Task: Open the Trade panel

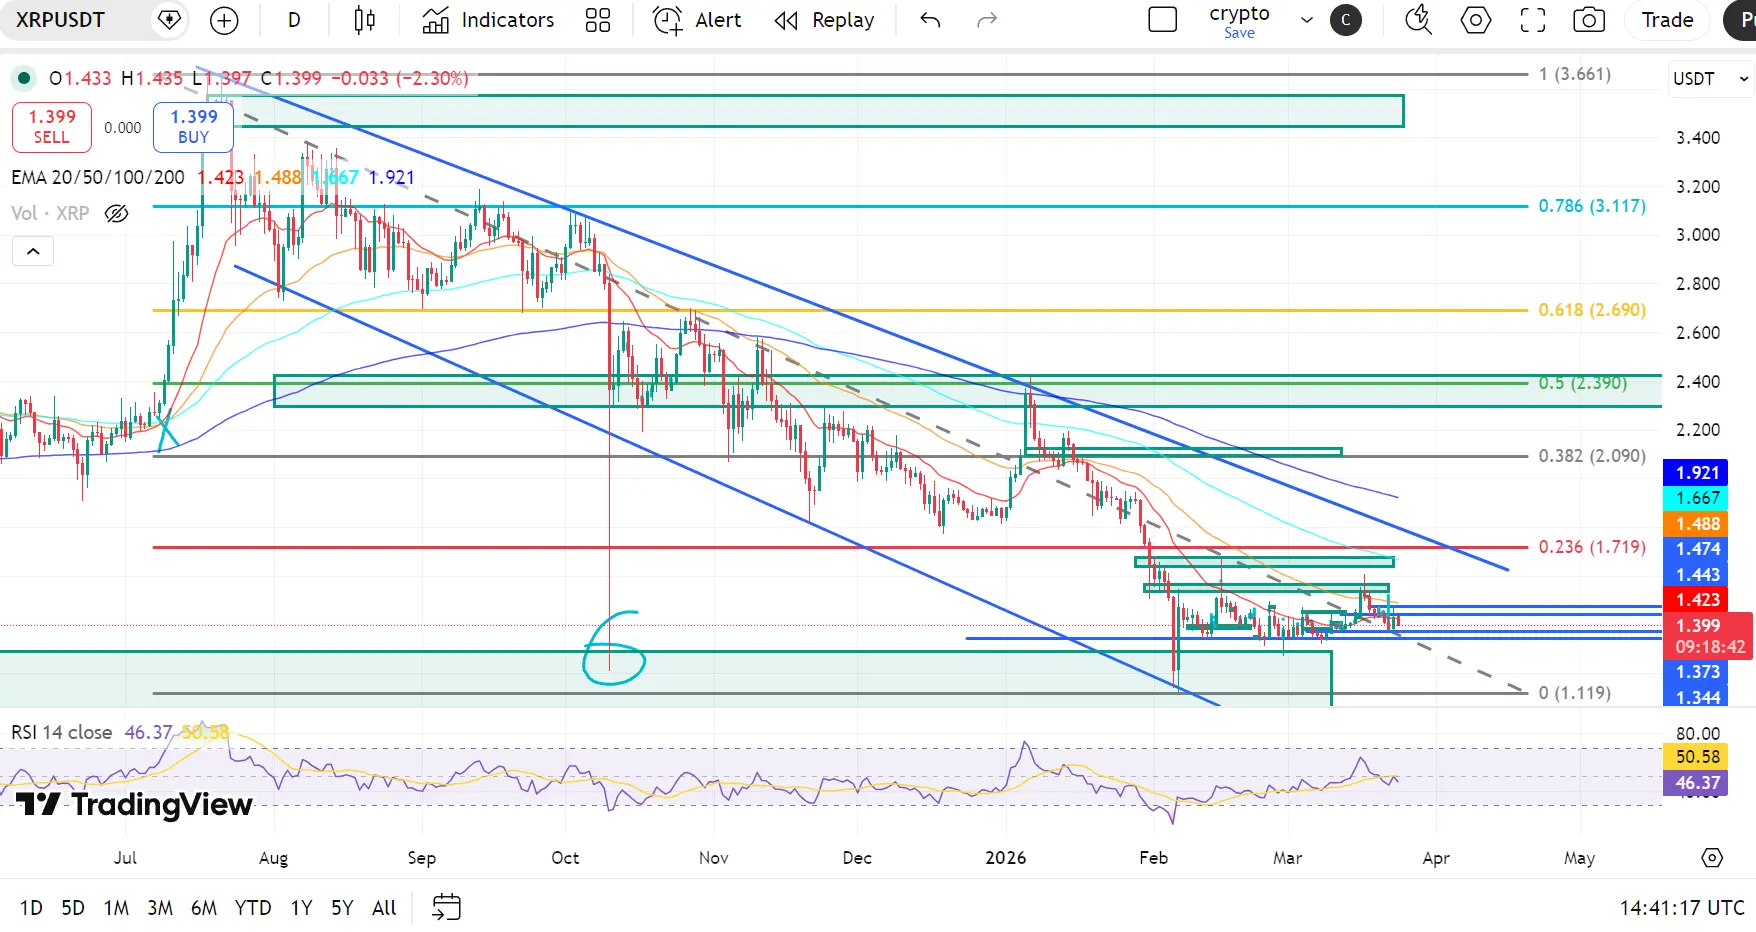Action: click(1668, 20)
